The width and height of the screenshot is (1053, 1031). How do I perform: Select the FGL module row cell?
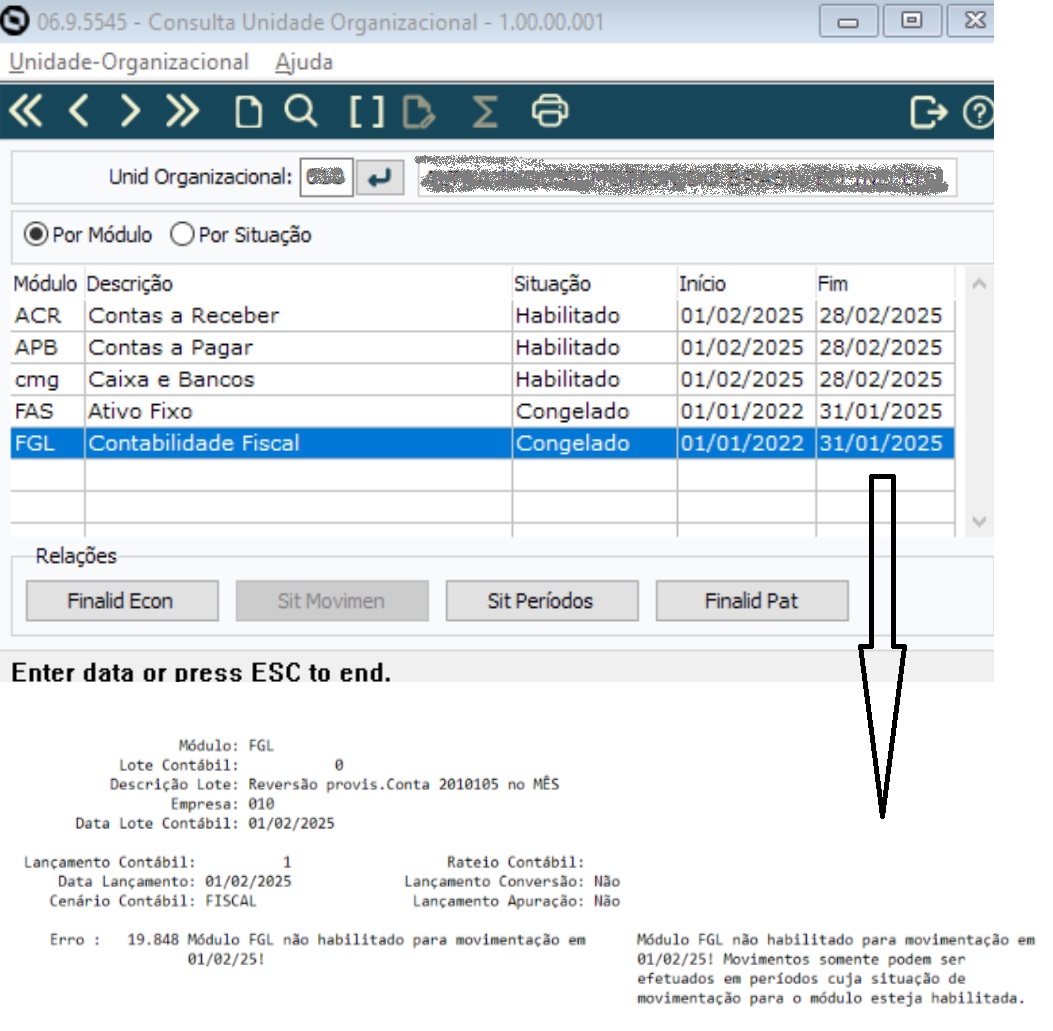pos(47,443)
